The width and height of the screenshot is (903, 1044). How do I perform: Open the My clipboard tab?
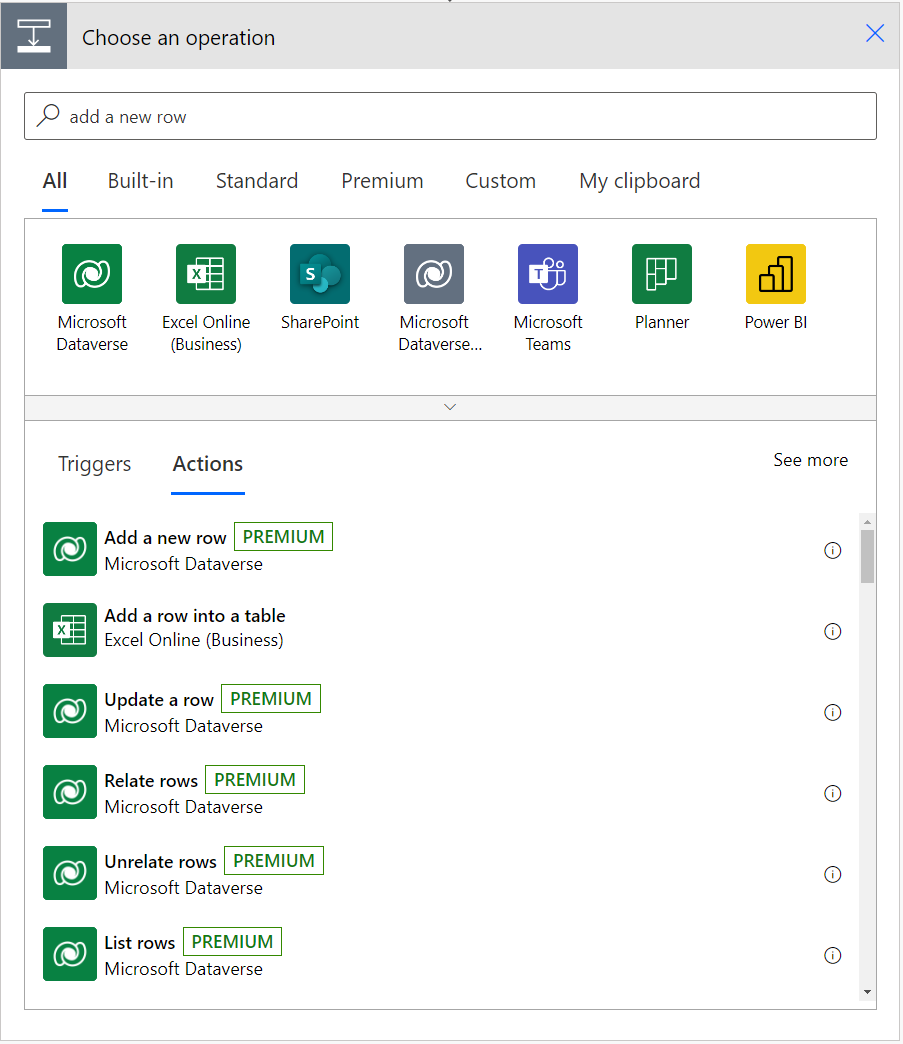639,181
